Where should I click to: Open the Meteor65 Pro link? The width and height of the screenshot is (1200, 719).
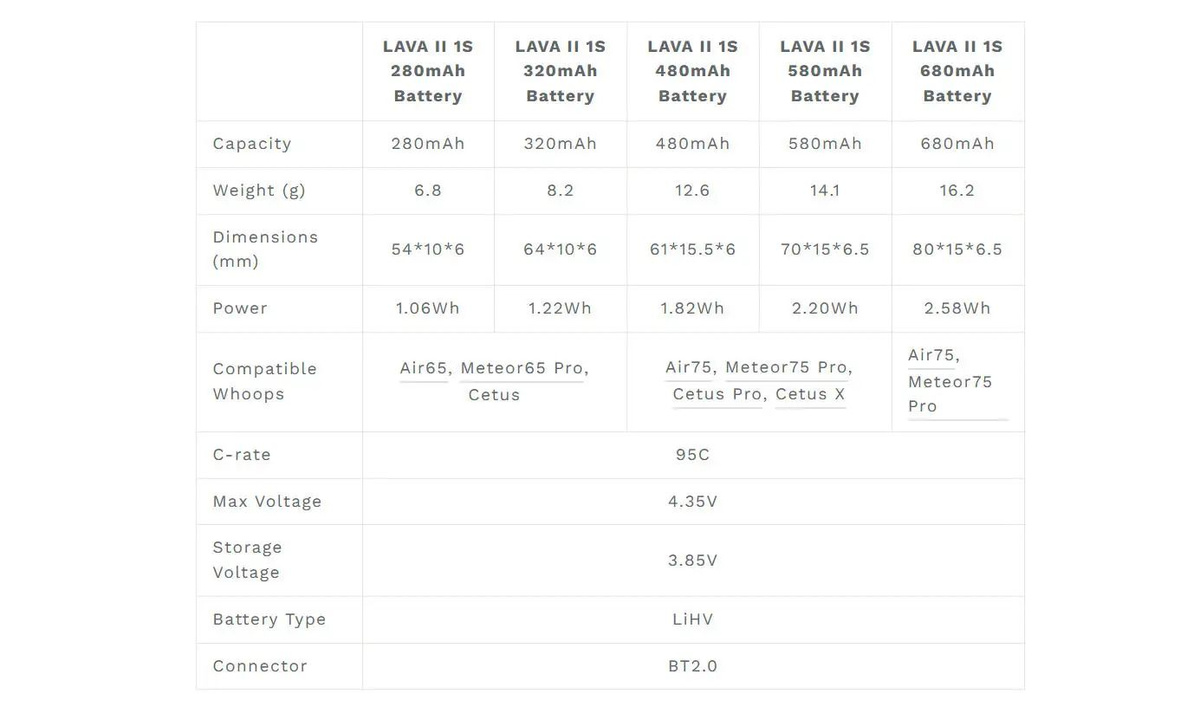click(522, 368)
